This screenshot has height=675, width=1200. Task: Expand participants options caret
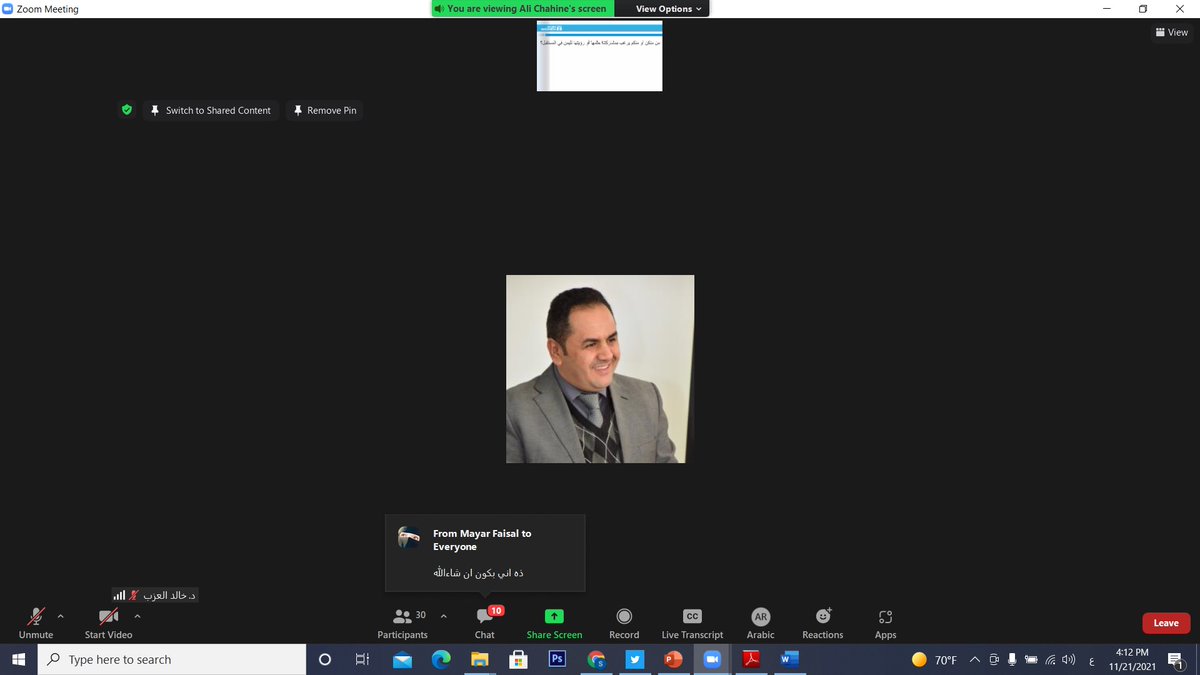tap(443, 616)
